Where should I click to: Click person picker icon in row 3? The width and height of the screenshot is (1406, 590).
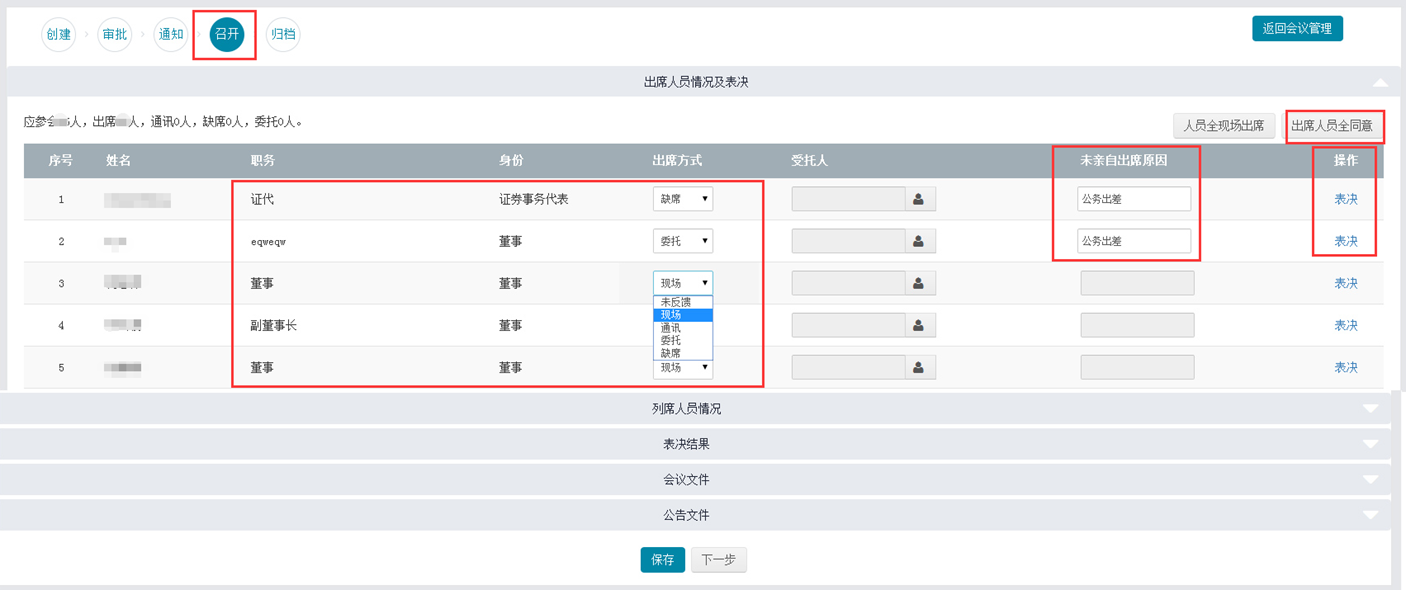(918, 283)
